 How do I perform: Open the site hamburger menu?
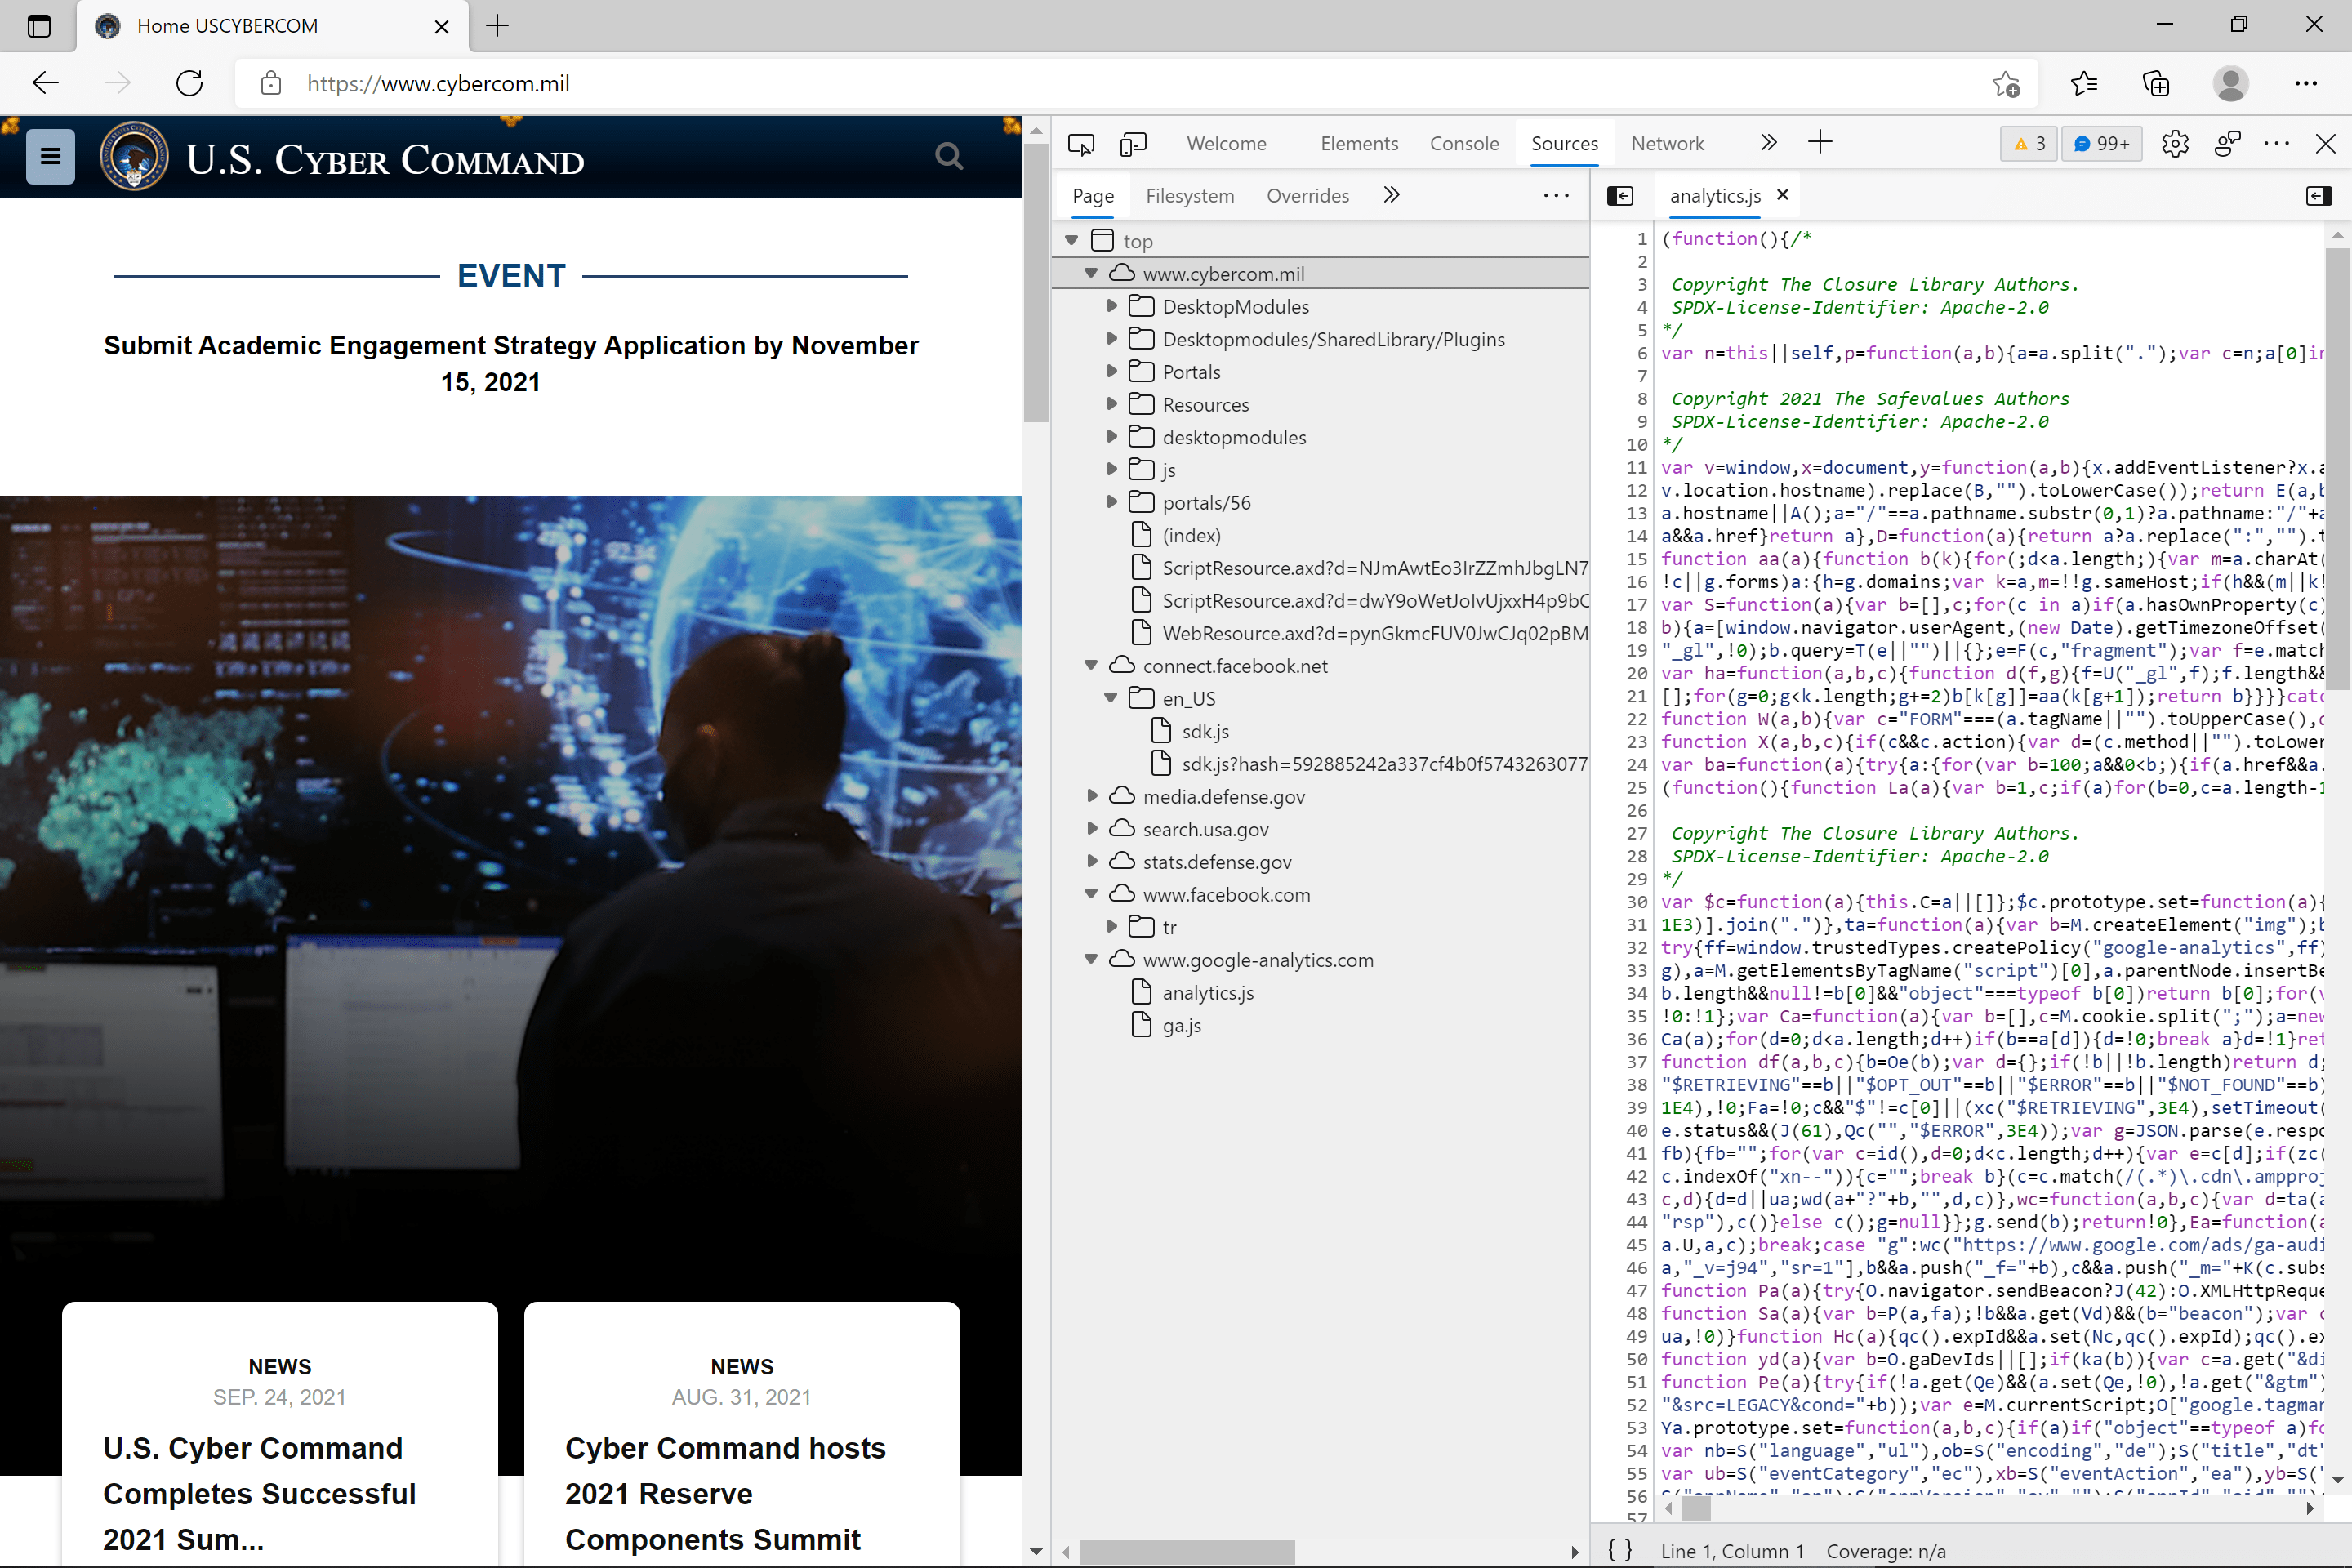50,157
